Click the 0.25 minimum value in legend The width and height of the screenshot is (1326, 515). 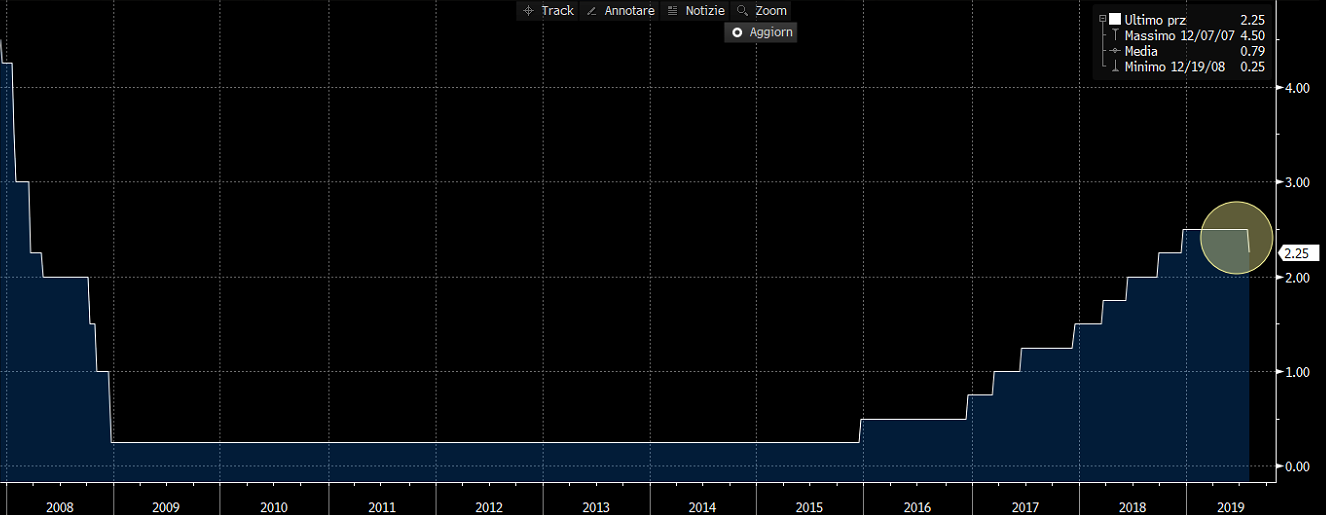click(x=1253, y=66)
